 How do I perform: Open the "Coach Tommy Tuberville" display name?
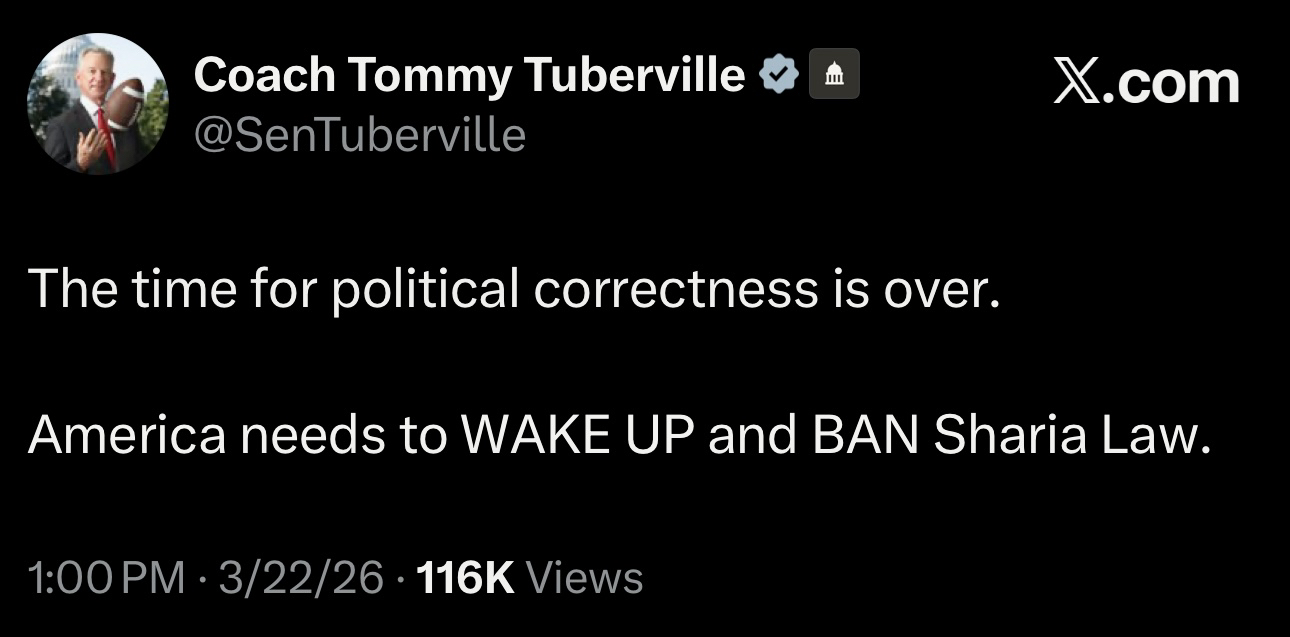click(470, 75)
